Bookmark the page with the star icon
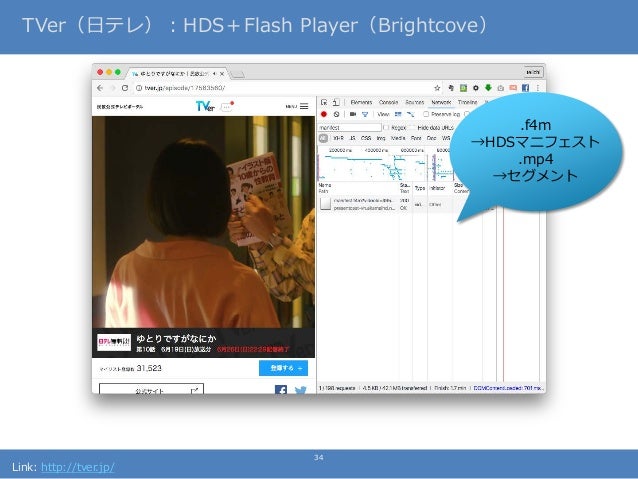 [x=437, y=88]
